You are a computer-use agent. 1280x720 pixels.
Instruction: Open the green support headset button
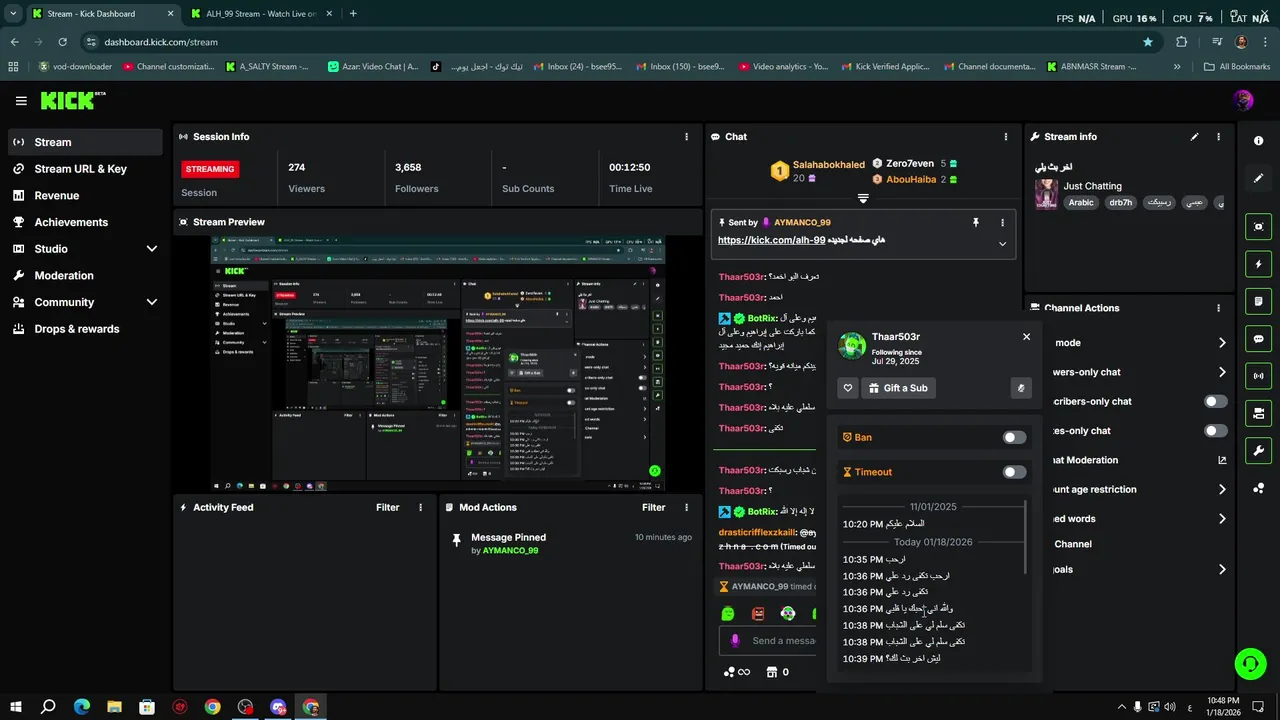pos(1249,663)
